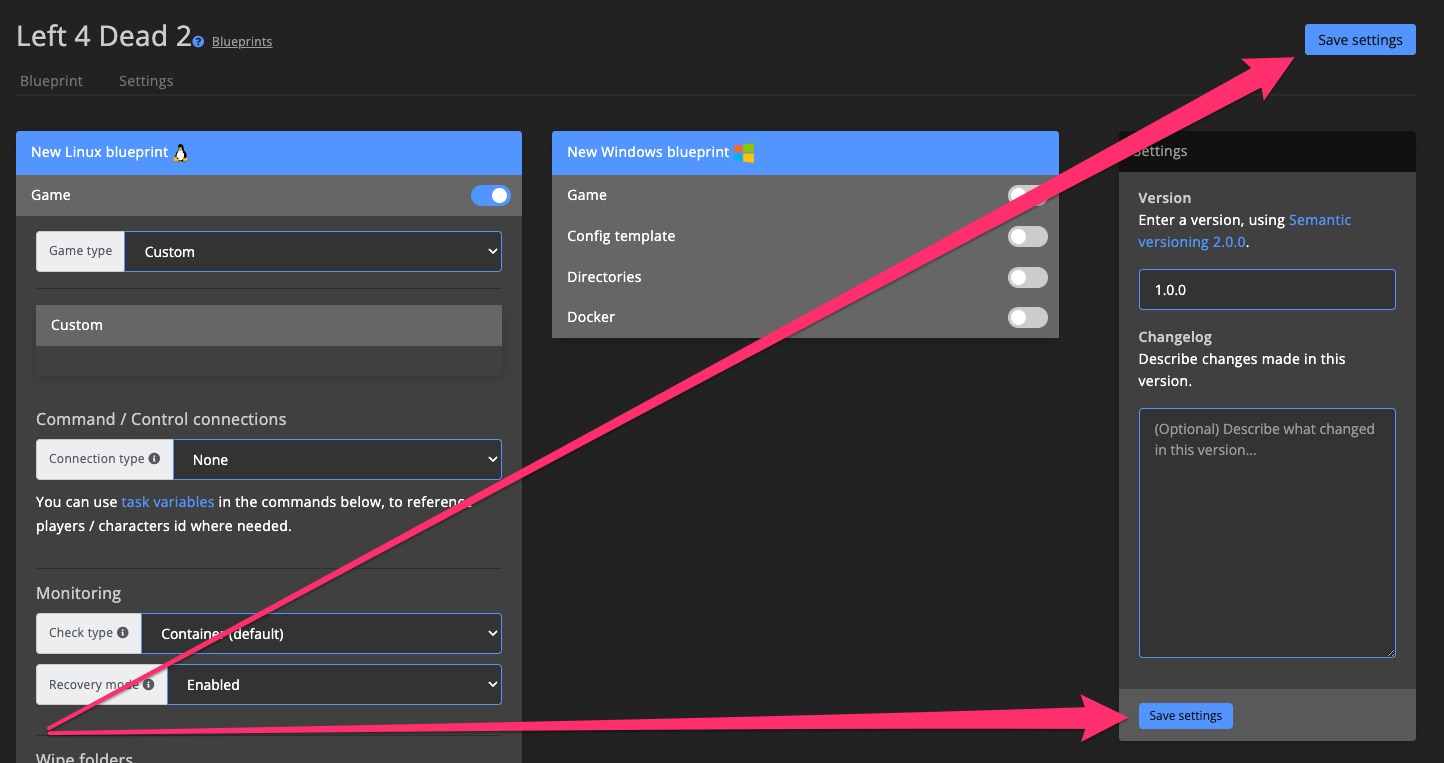
Task: Open the Recovery mode dropdown set to Enabled
Action: pyautogui.click(x=334, y=685)
